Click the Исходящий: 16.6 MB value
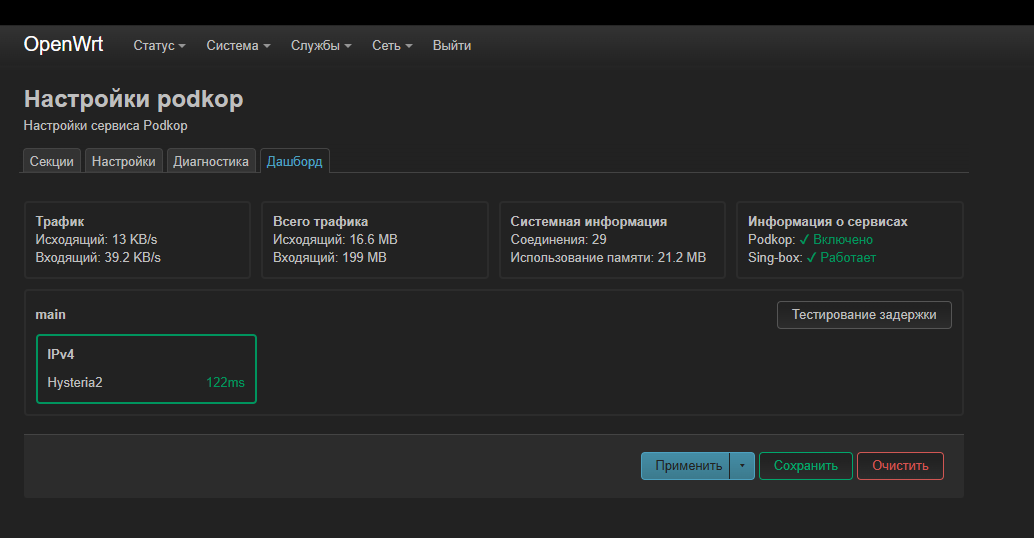 (335, 239)
